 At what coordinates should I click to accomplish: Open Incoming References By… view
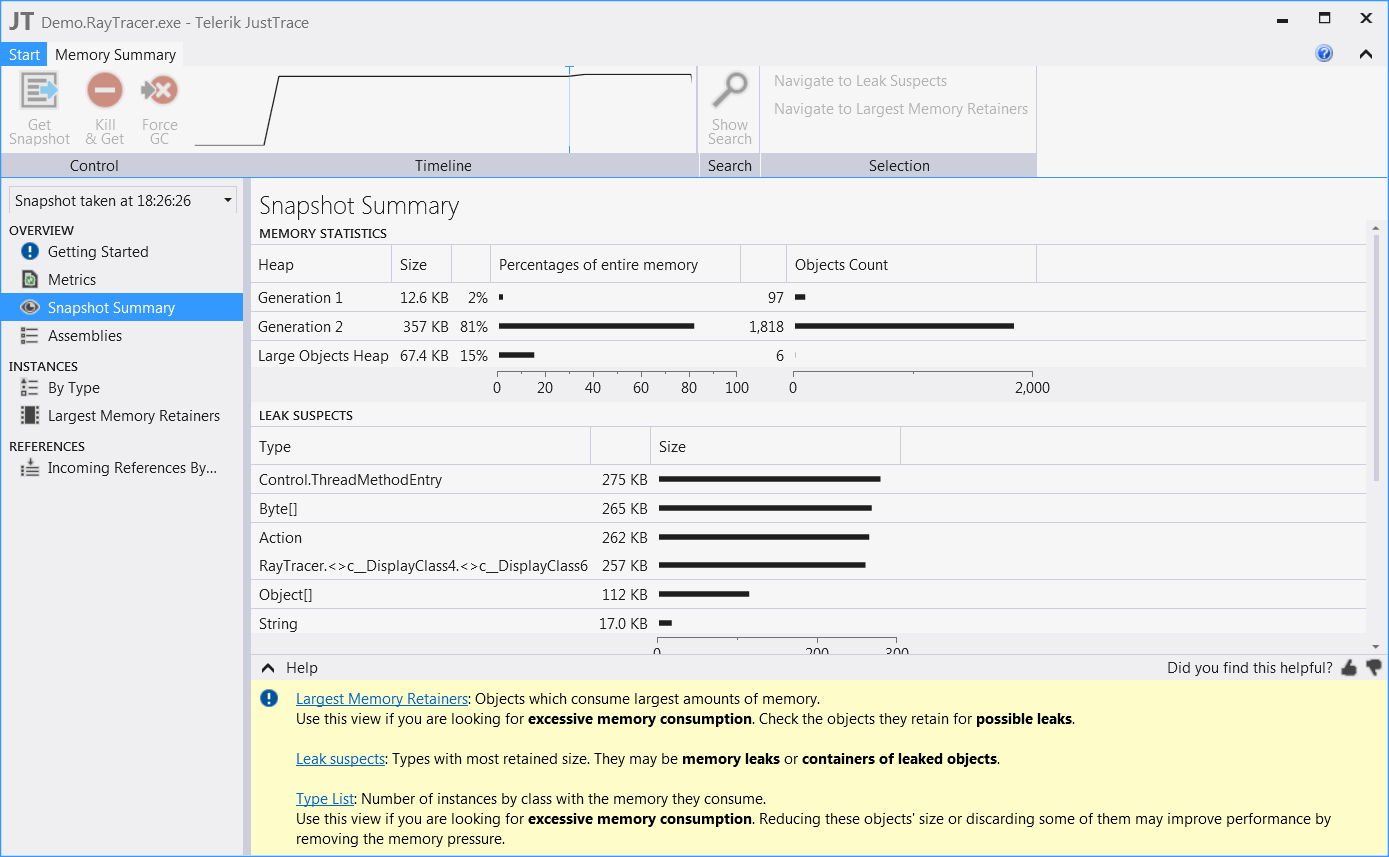pos(132,468)
